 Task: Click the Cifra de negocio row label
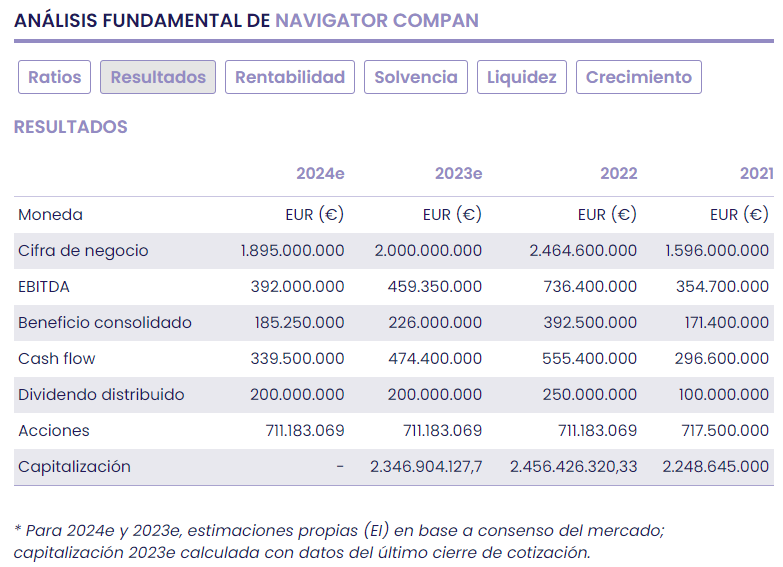[83, 251]
